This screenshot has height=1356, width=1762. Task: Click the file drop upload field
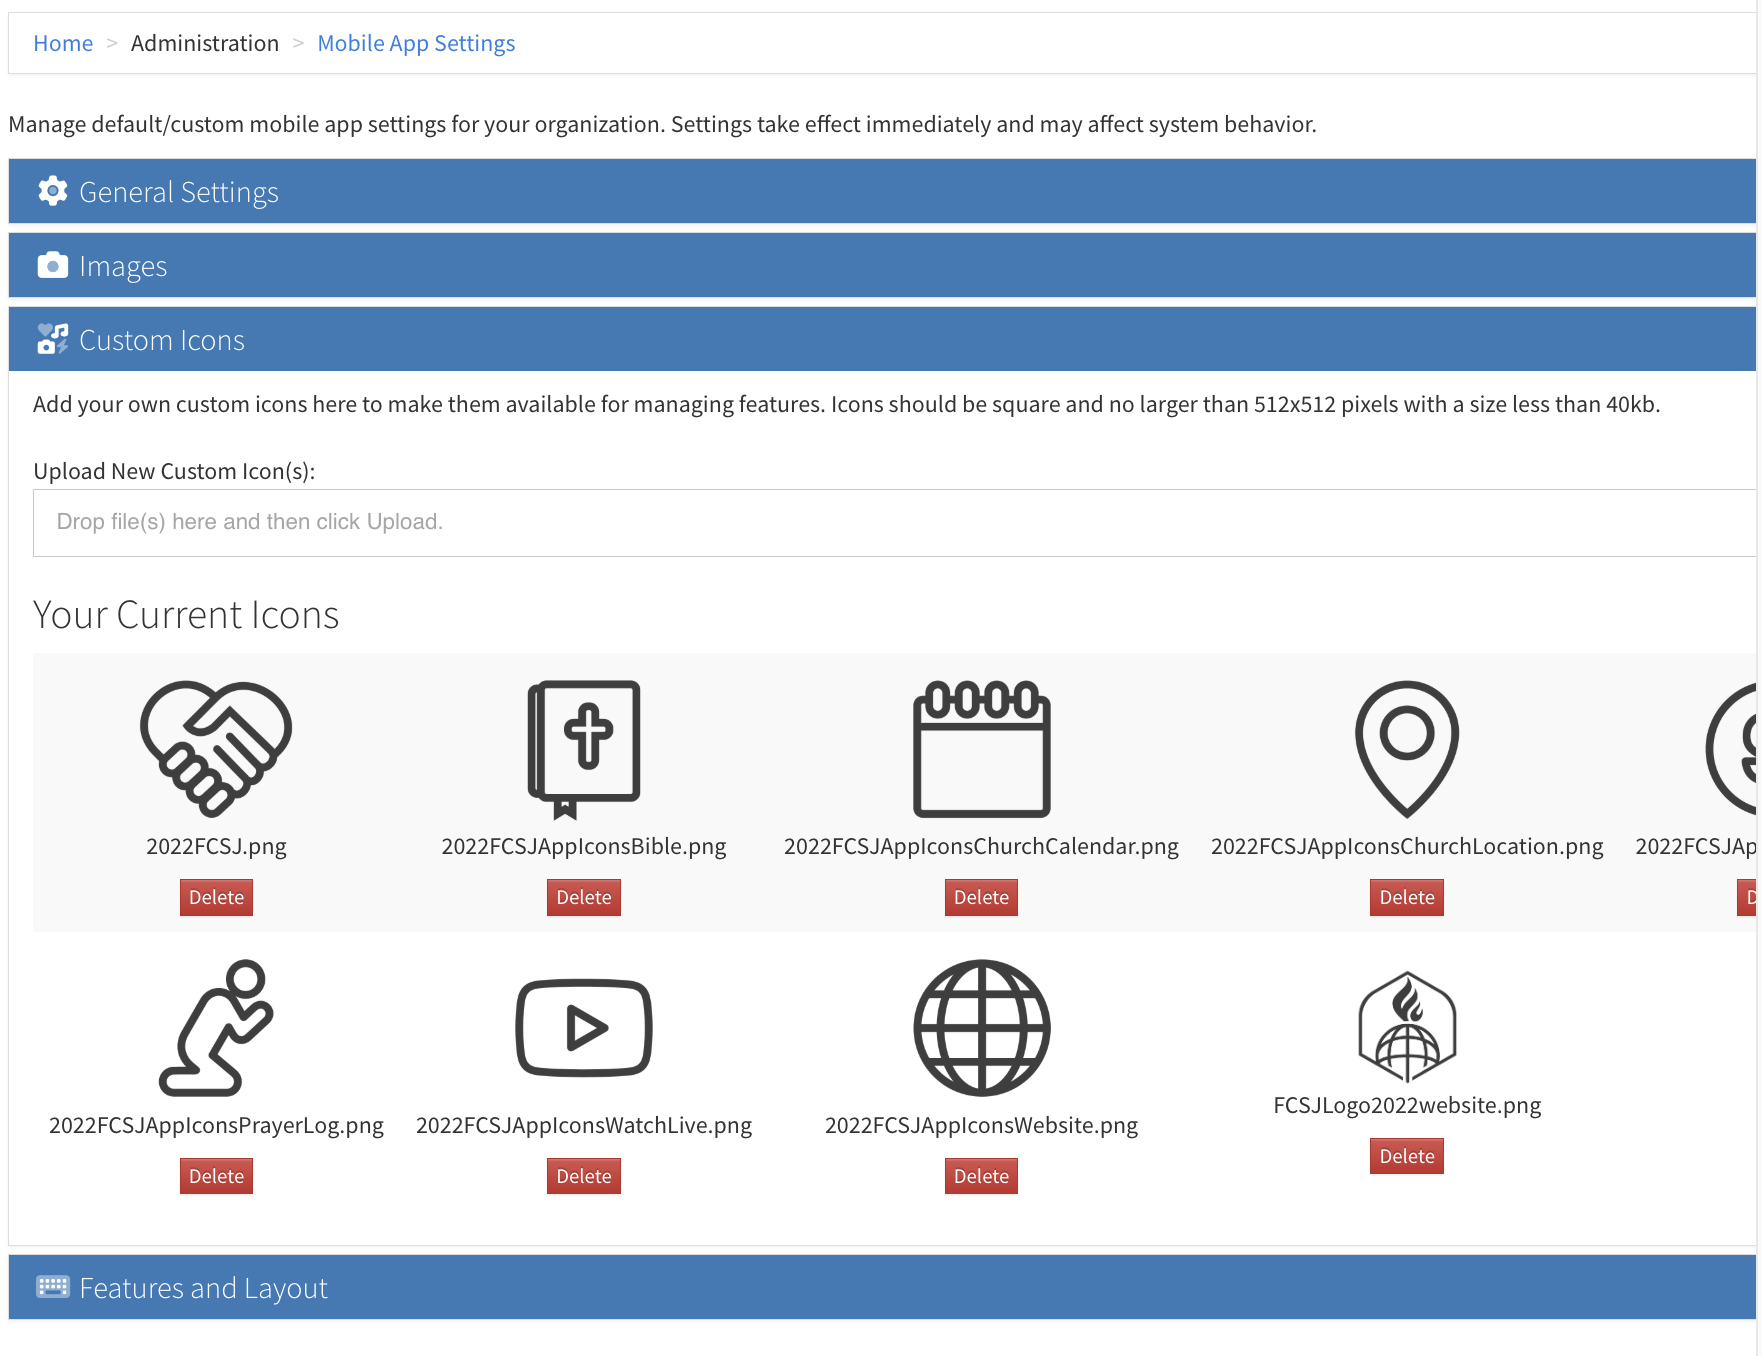895,522
